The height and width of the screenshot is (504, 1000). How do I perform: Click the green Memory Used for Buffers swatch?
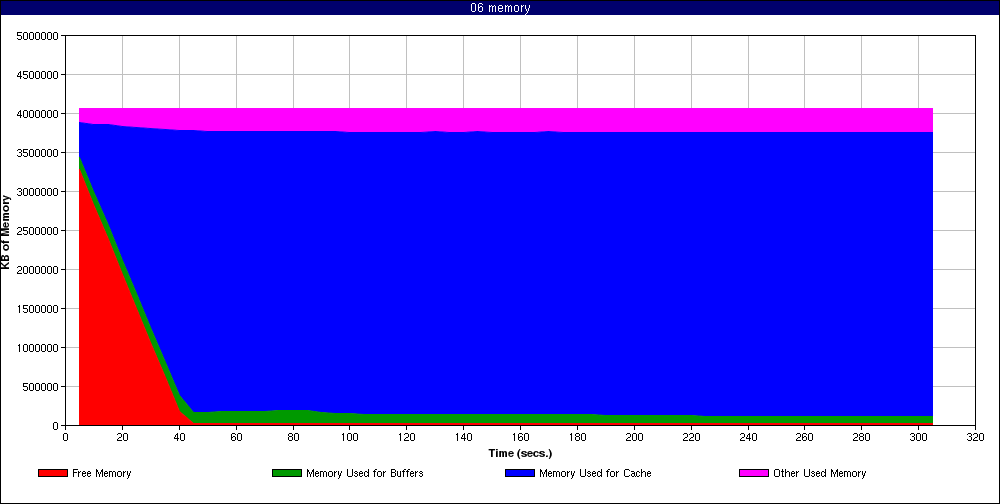click(x=287, y=473)
